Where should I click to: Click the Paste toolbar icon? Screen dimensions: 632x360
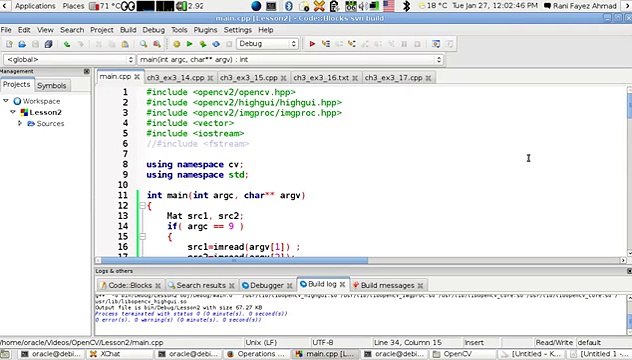(x=125, y=44)
